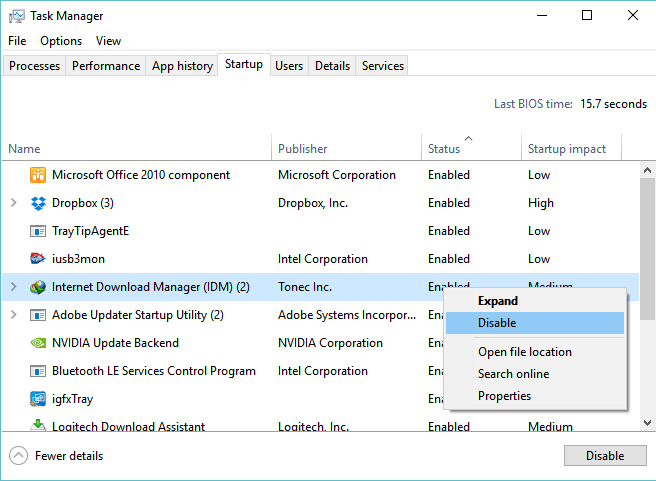
Task: Switch to the Processes tab
Action: [x=34, y=66]
